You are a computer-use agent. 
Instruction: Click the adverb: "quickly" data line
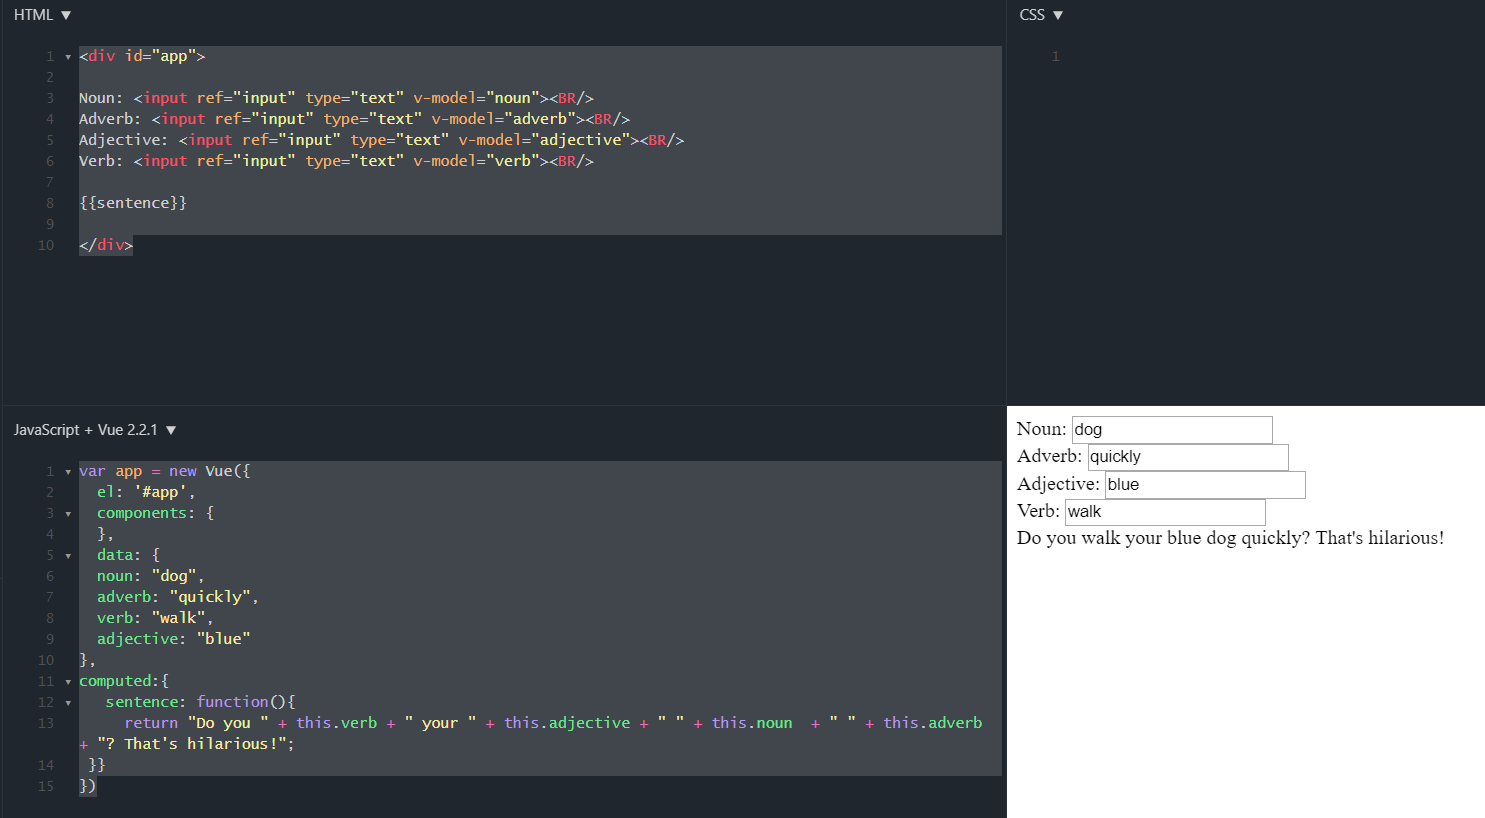(178, 597)
